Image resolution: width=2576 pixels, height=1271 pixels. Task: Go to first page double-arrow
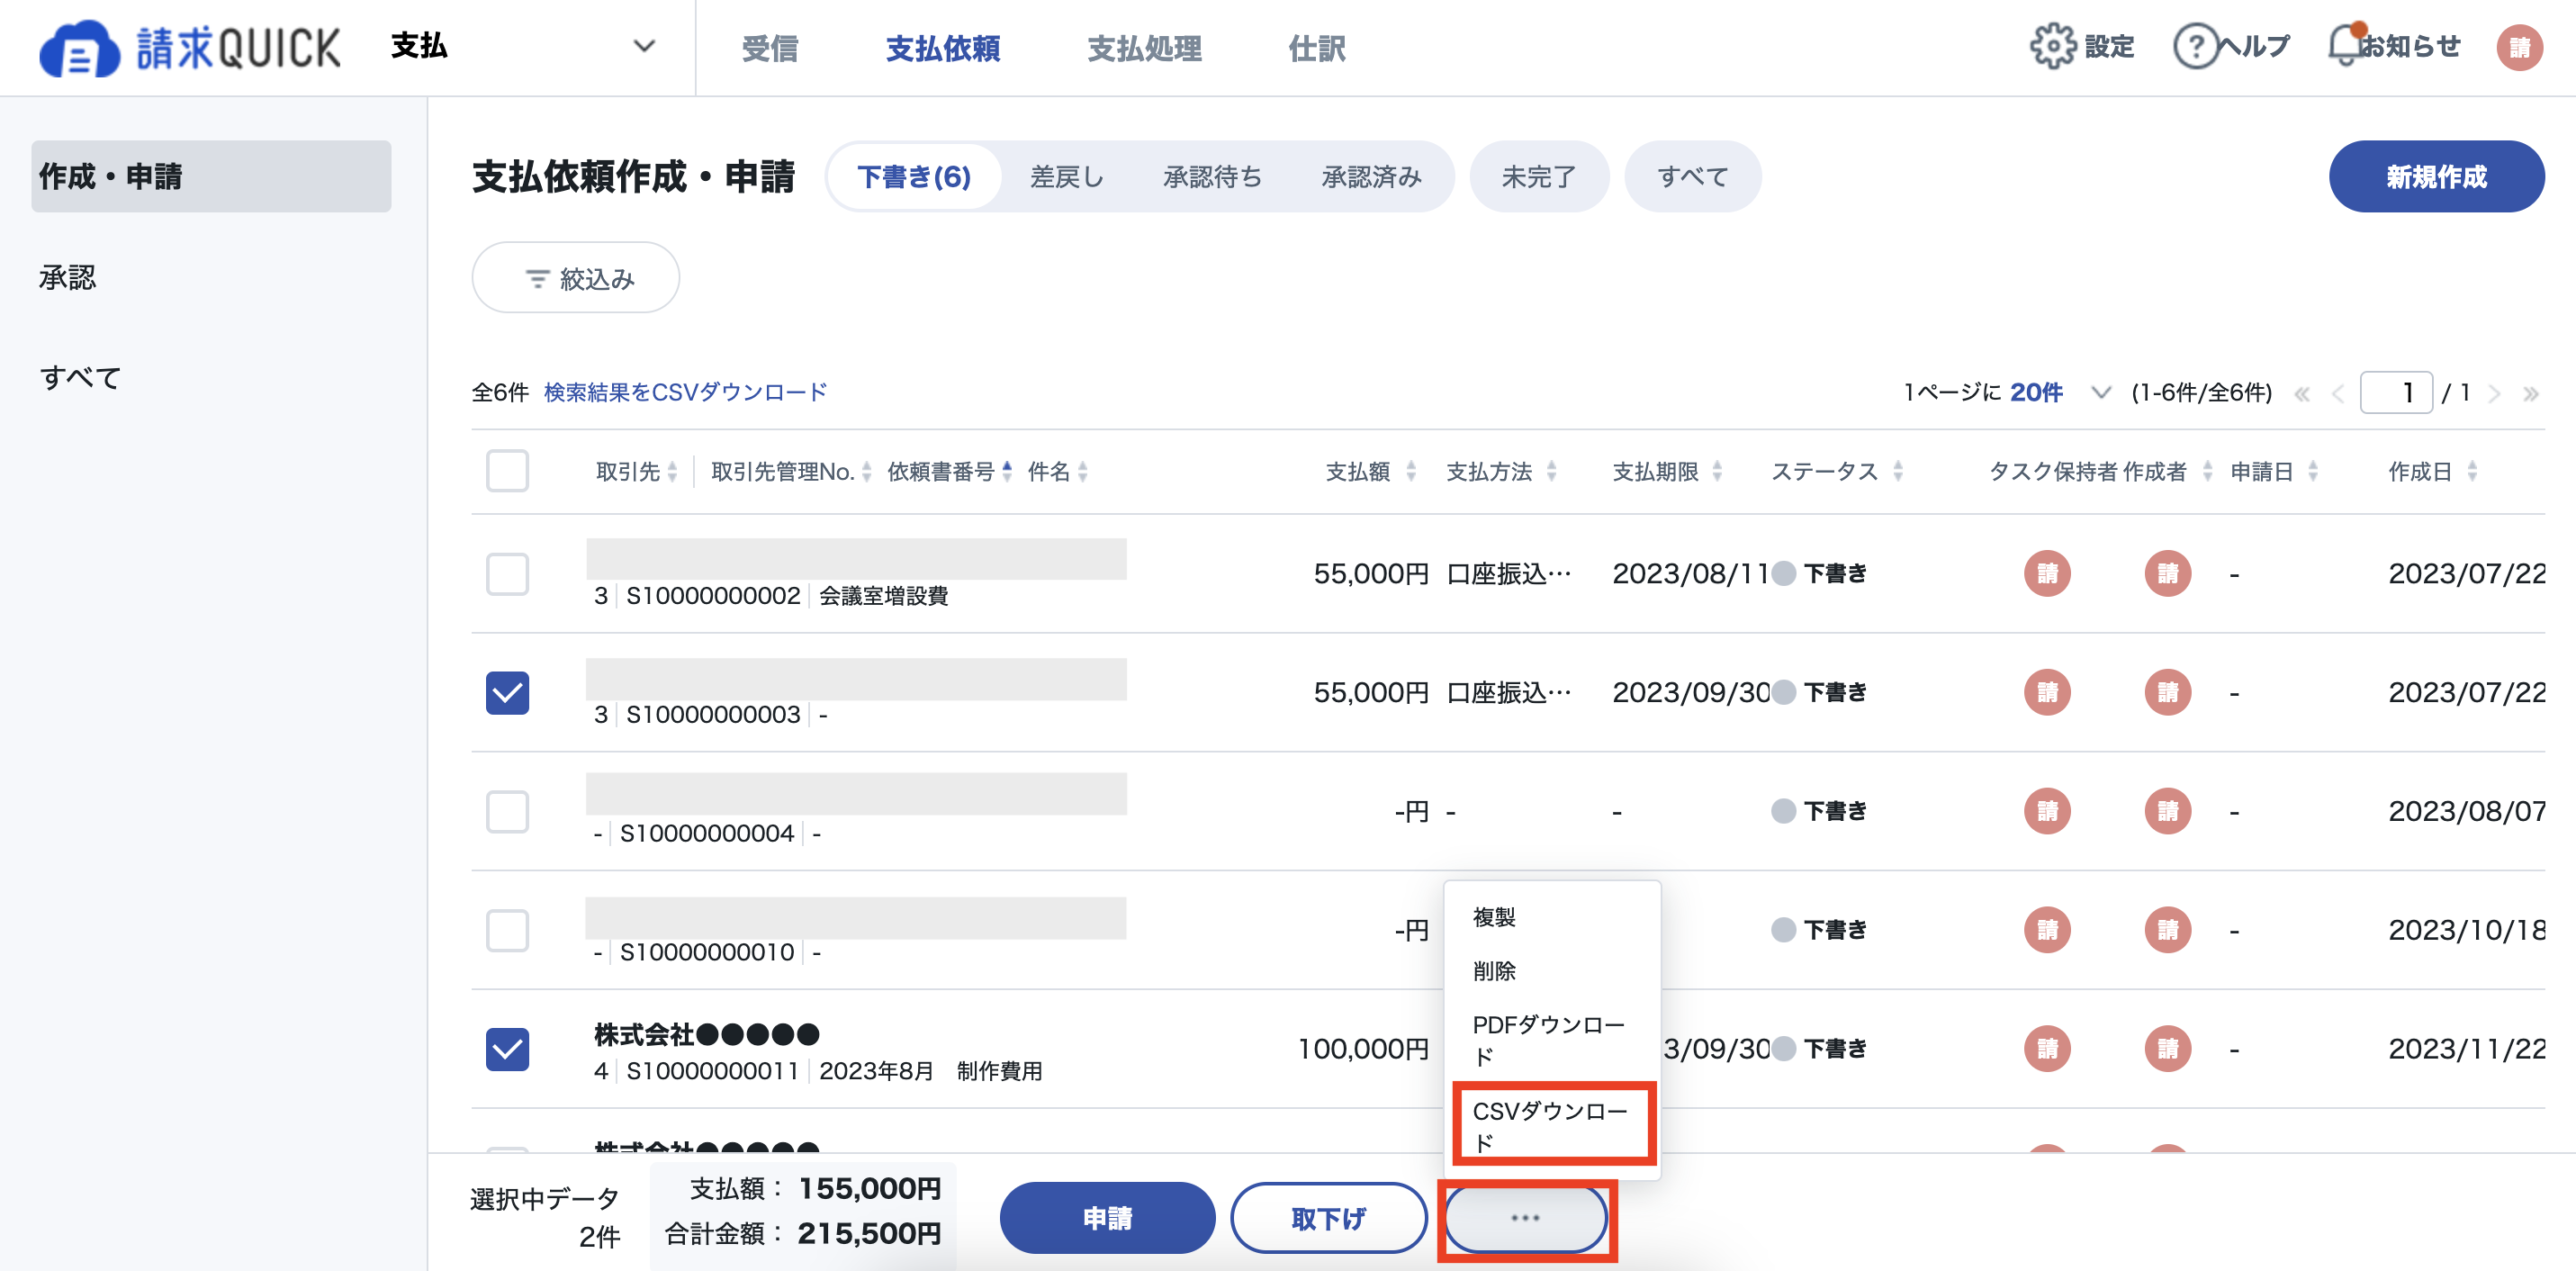pos(2302,393)
